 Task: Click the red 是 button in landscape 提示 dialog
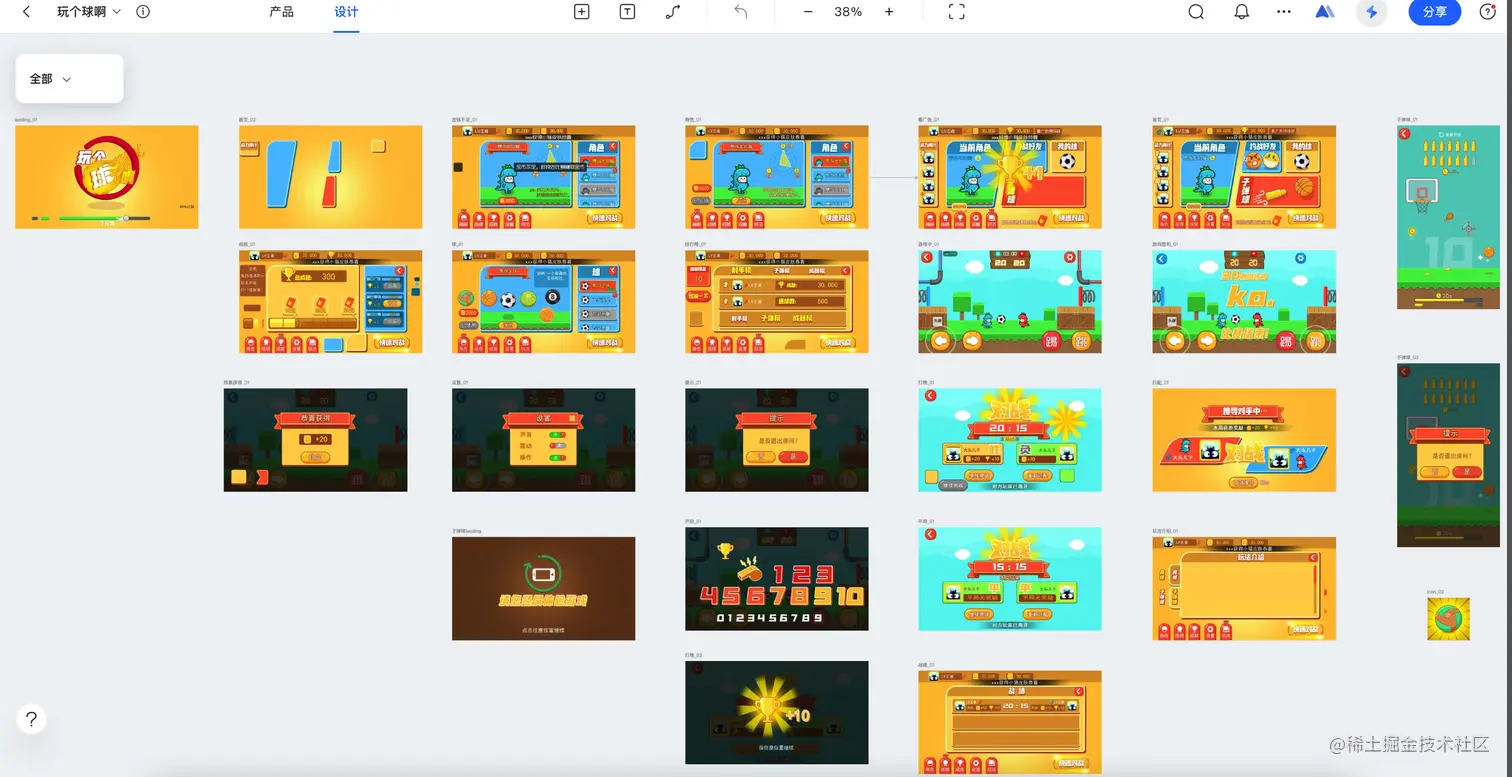(793, 456)
